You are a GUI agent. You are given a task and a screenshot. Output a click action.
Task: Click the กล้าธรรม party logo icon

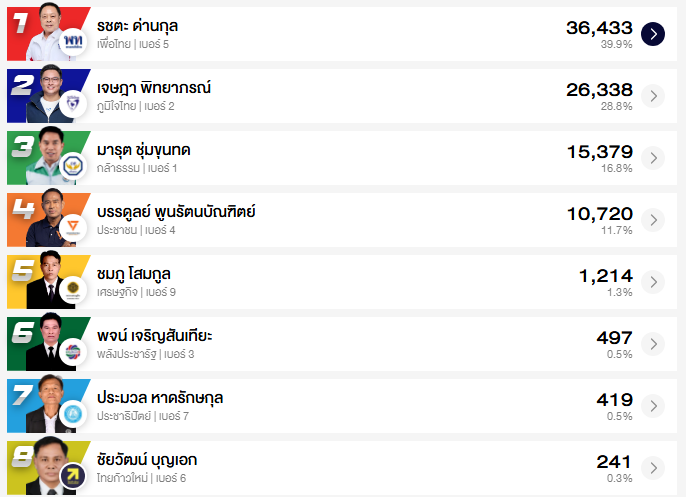click(73, 165)
